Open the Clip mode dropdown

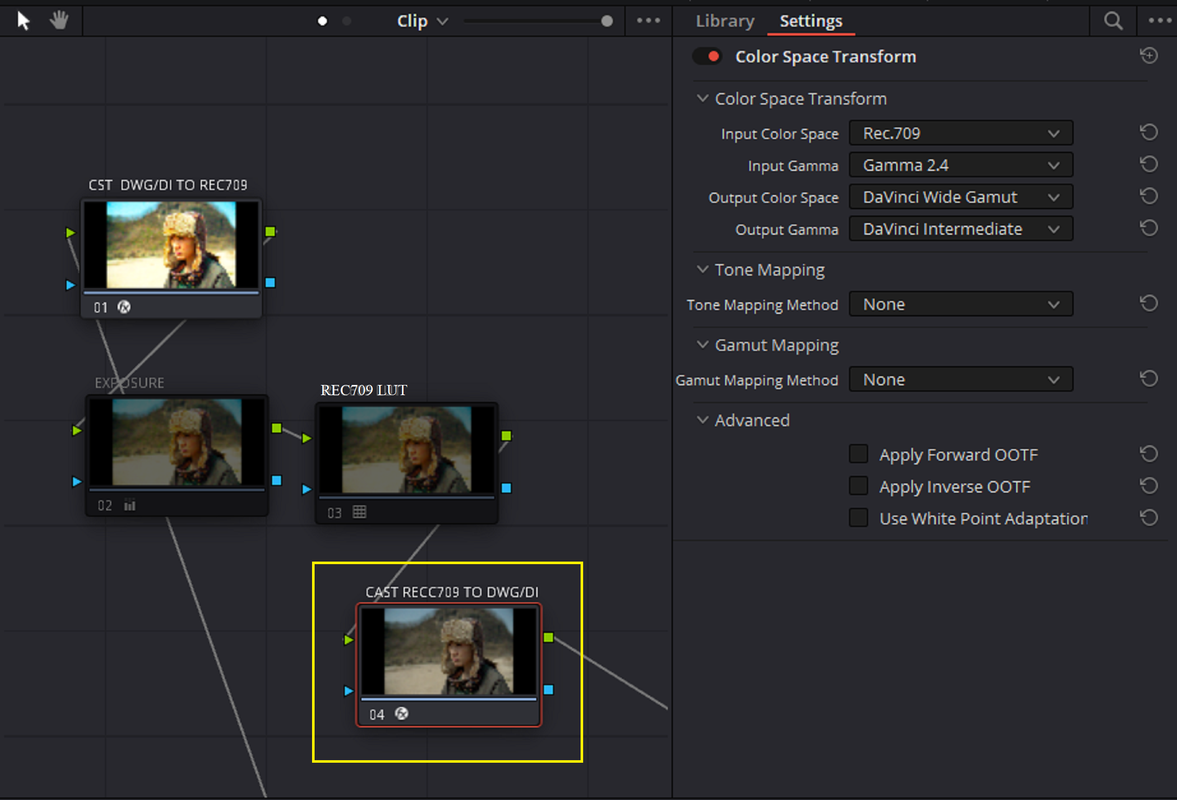click(422, 21)
